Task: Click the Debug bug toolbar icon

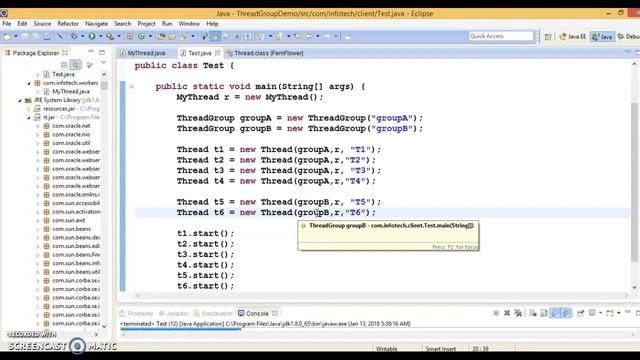Action: point(74,36)
